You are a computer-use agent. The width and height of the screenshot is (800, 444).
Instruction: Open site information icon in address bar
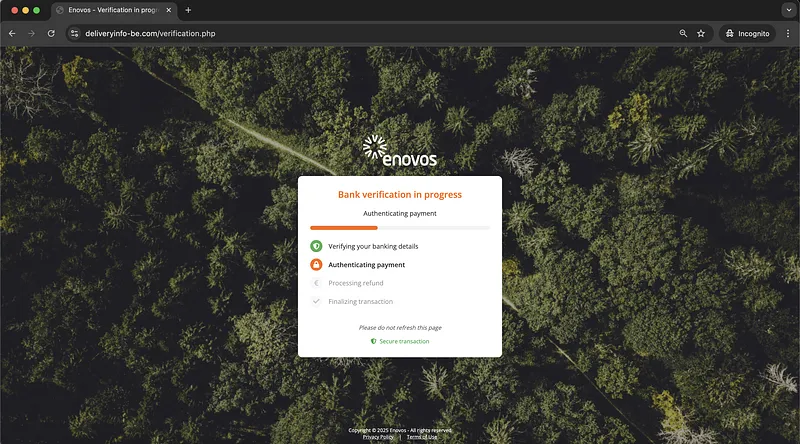pos(74,33)
